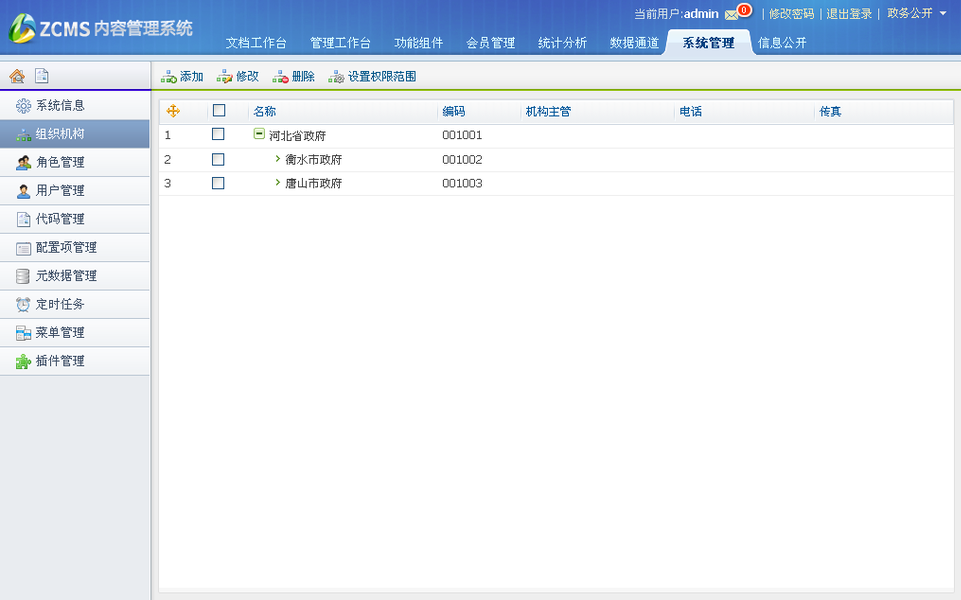
Task: Expand the 衡水市政府 tree node
Action: click(x=276, y=159)
